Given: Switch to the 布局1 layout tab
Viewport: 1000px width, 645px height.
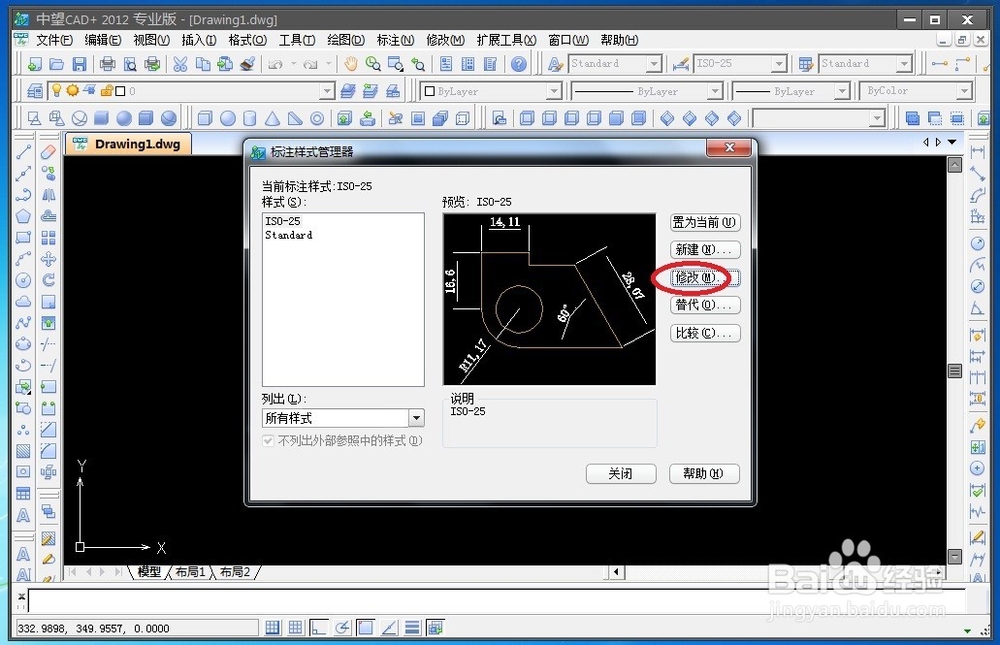Looking at the screenshot, I should pyautogui.click(x=190, y=572).
